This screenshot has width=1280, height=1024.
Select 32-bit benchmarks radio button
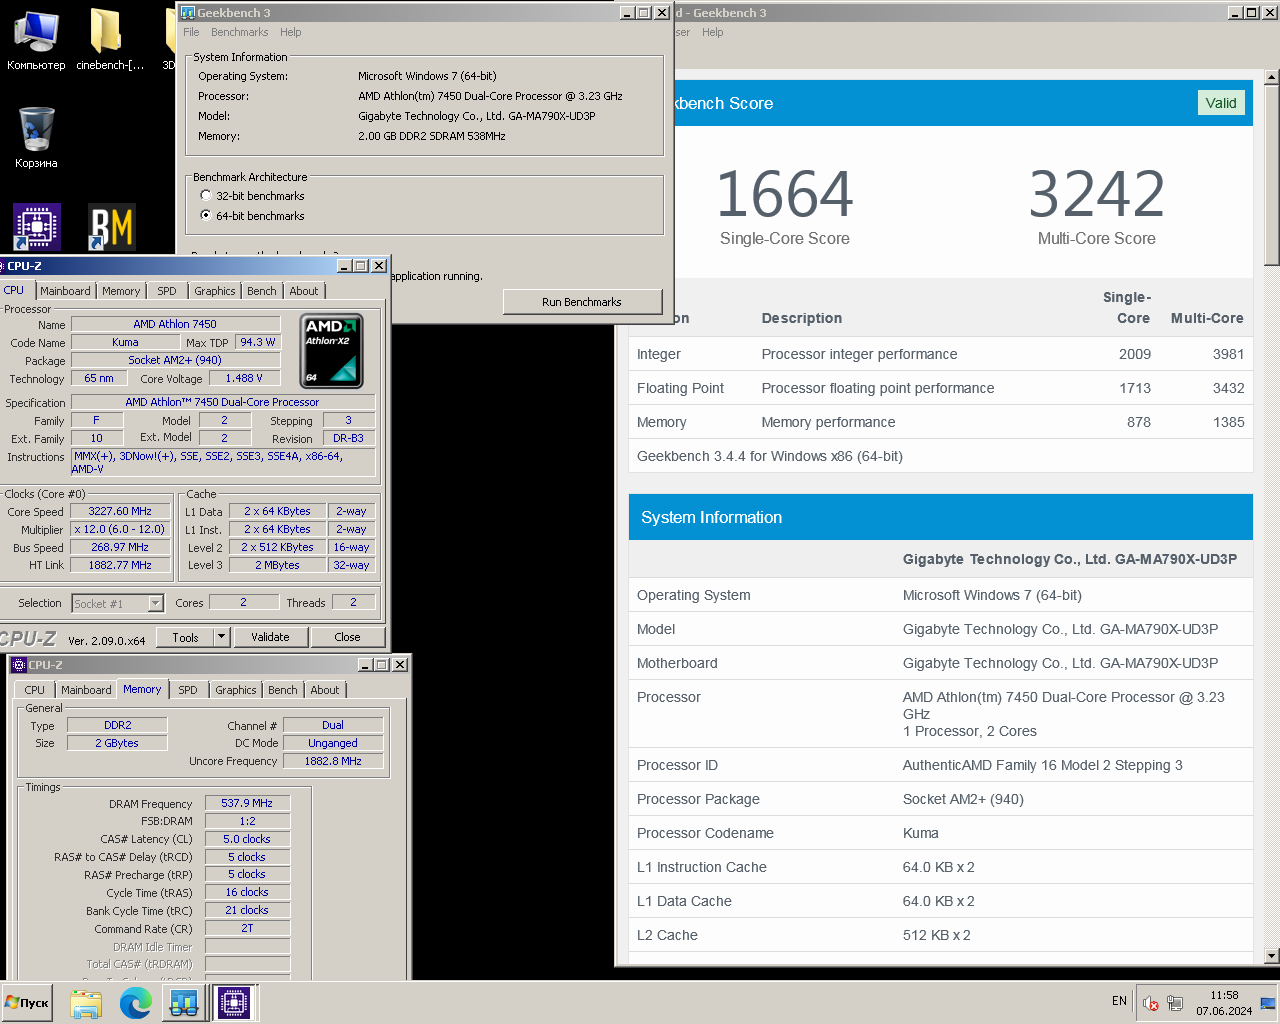206,196
